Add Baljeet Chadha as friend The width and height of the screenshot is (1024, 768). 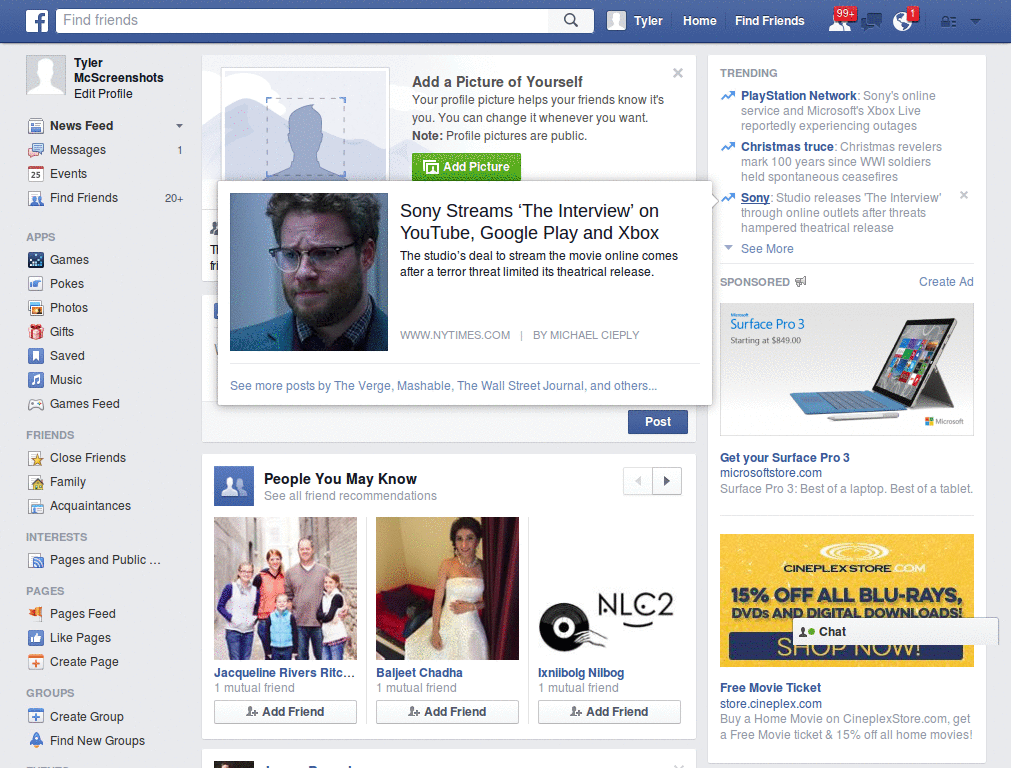pos(447,712)
